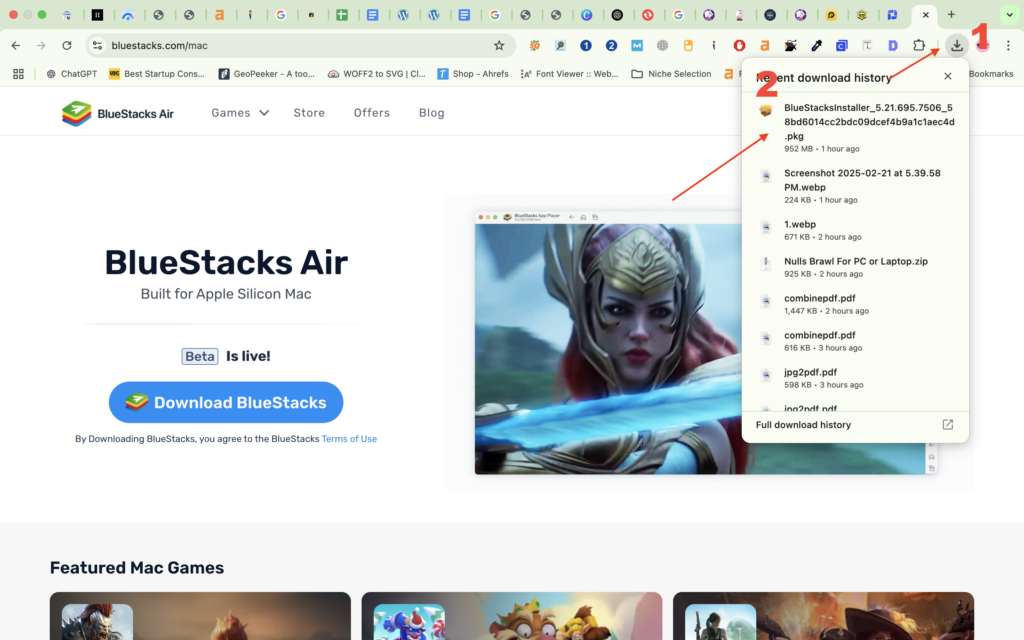Click the eyedropper color picker extension
The image size is (1024, 640).
coord(816,45)
